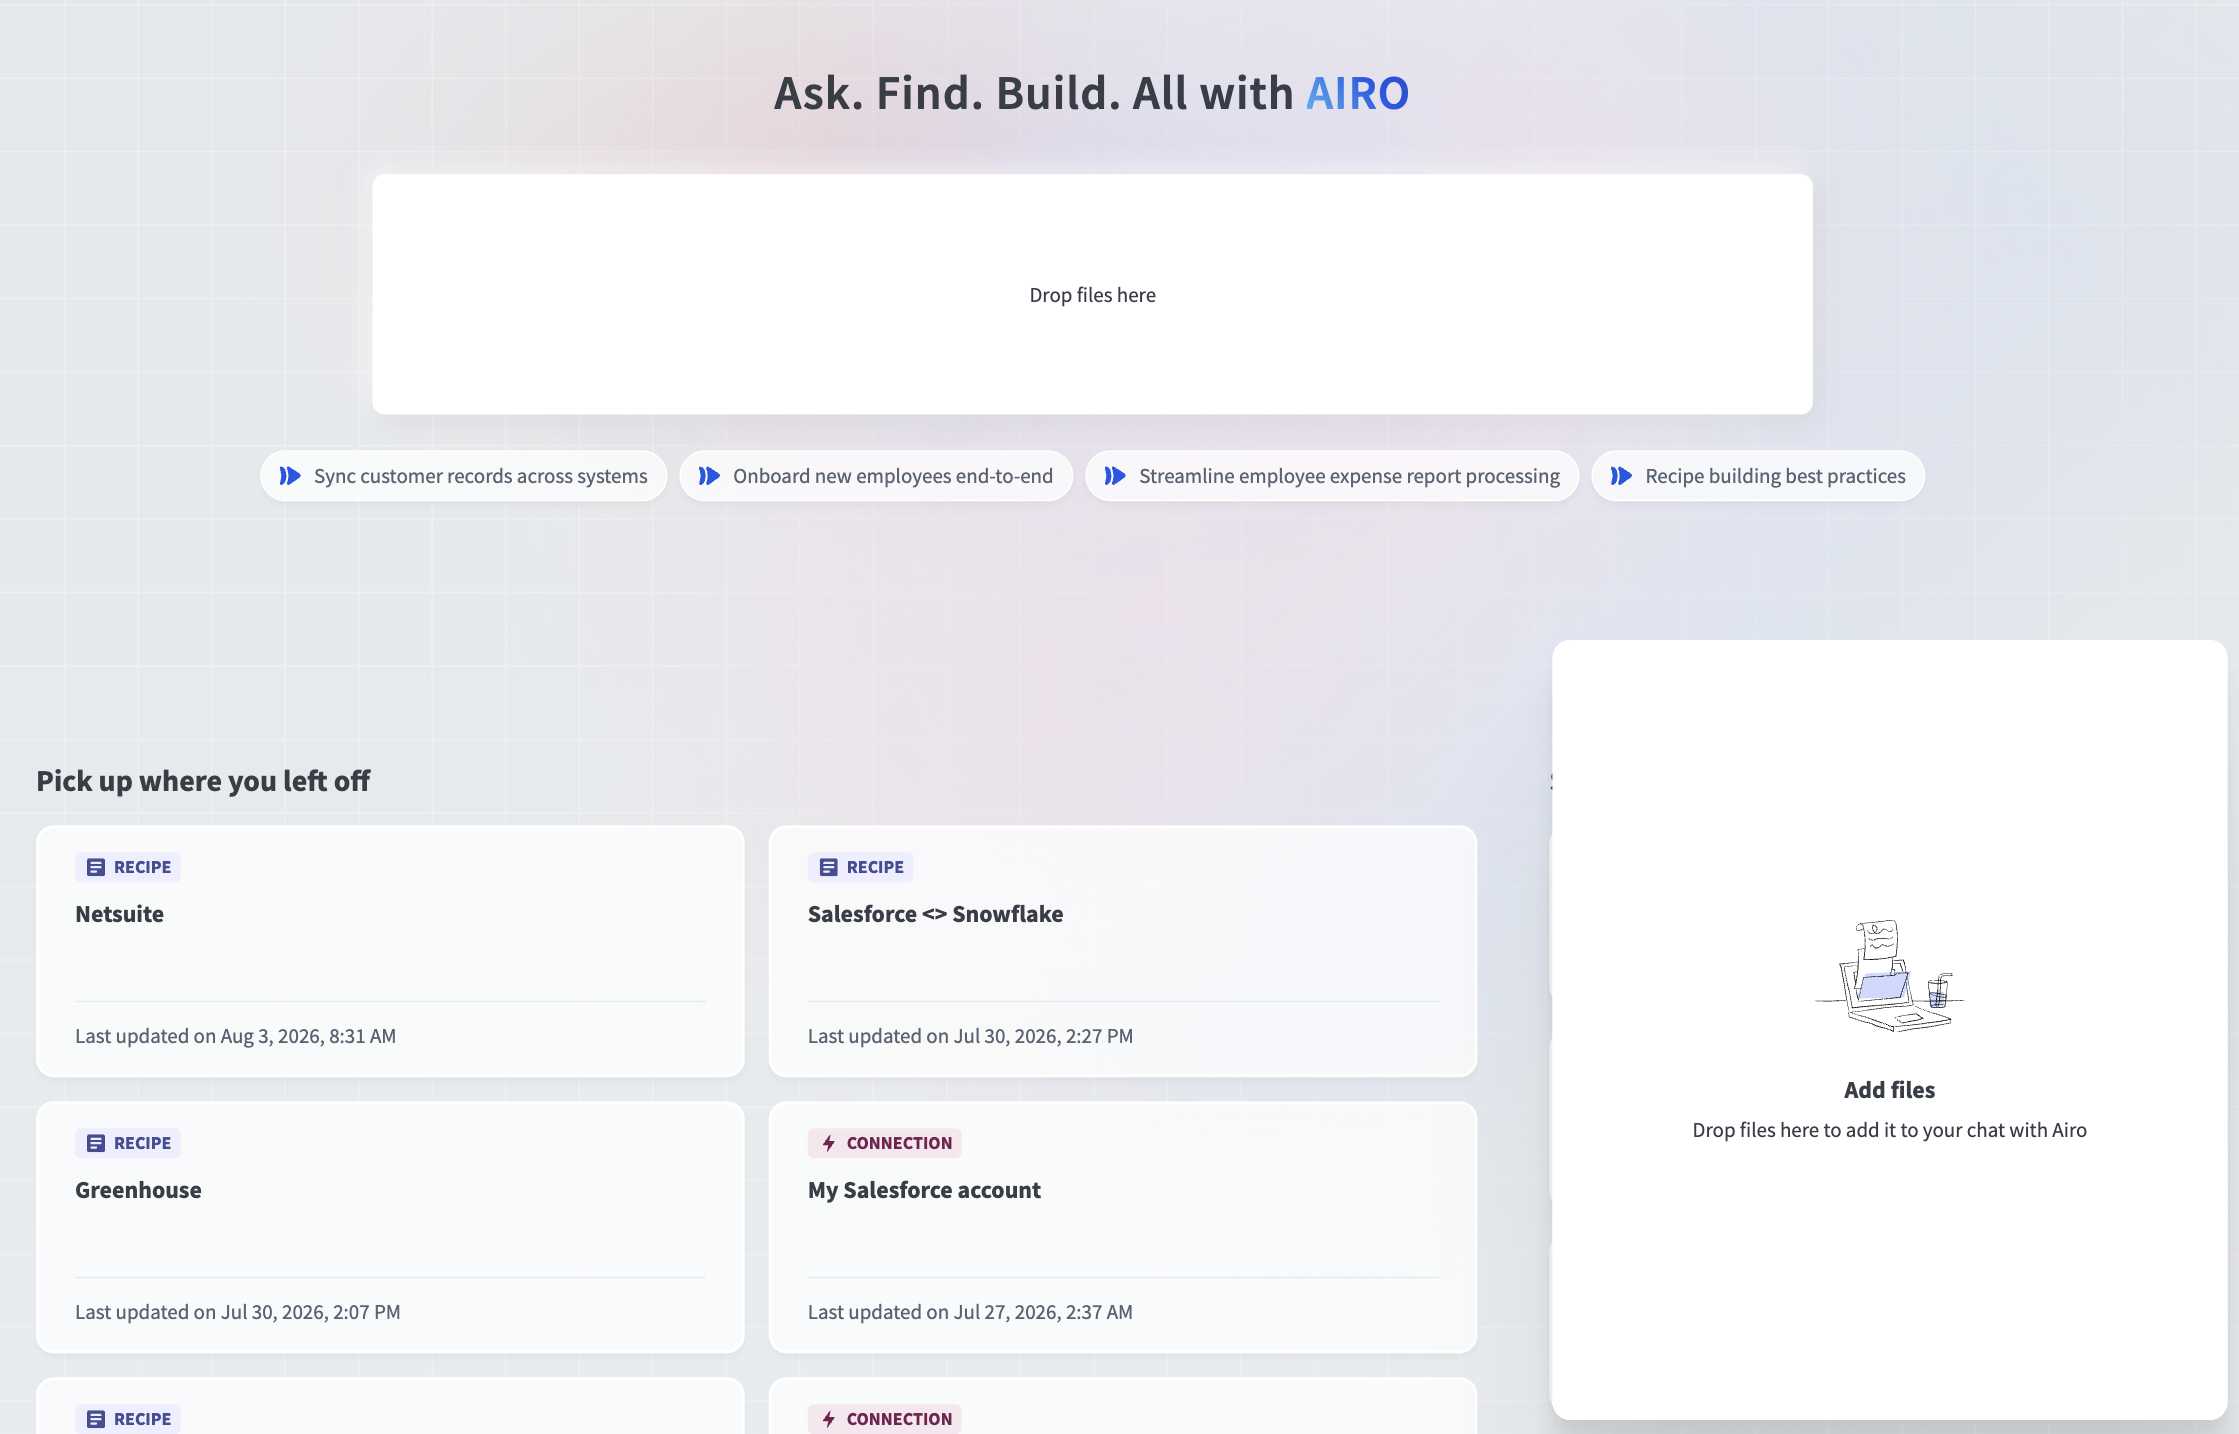2239x1434 pixels.
Task: Open My Salesforce account connection
Action: [1123, 1227]
